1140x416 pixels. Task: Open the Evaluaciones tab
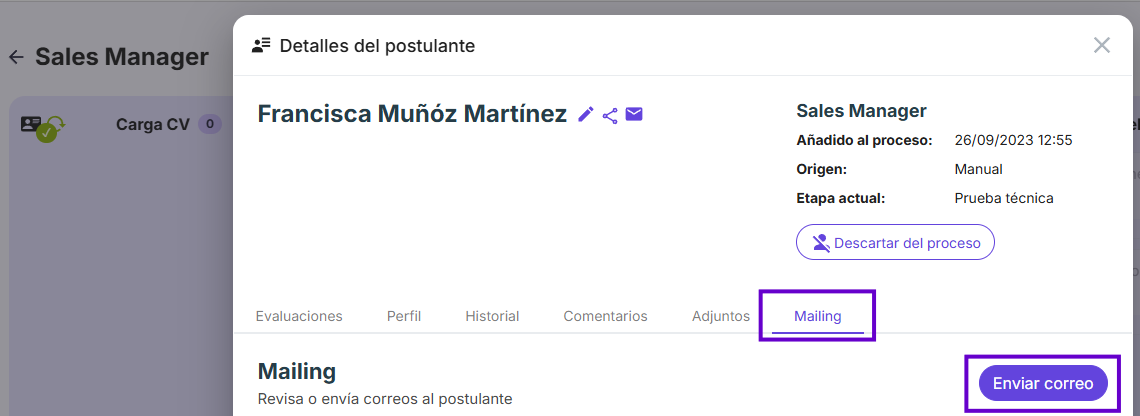299,316
